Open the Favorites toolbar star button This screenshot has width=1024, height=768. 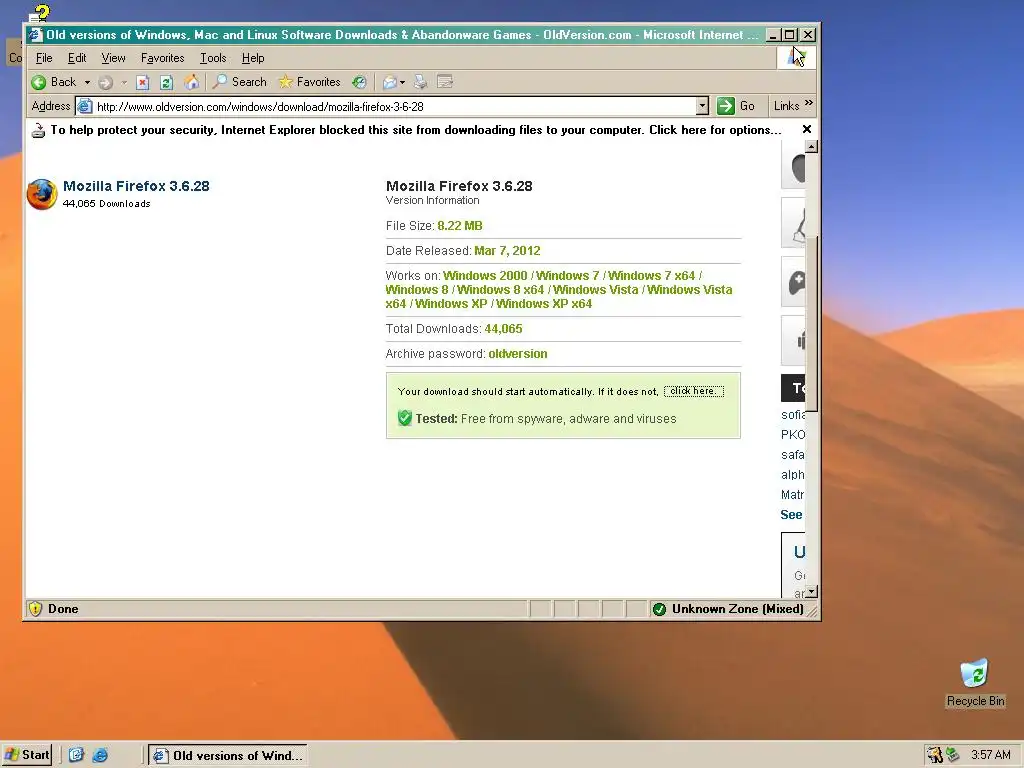[x=310, y=82]
